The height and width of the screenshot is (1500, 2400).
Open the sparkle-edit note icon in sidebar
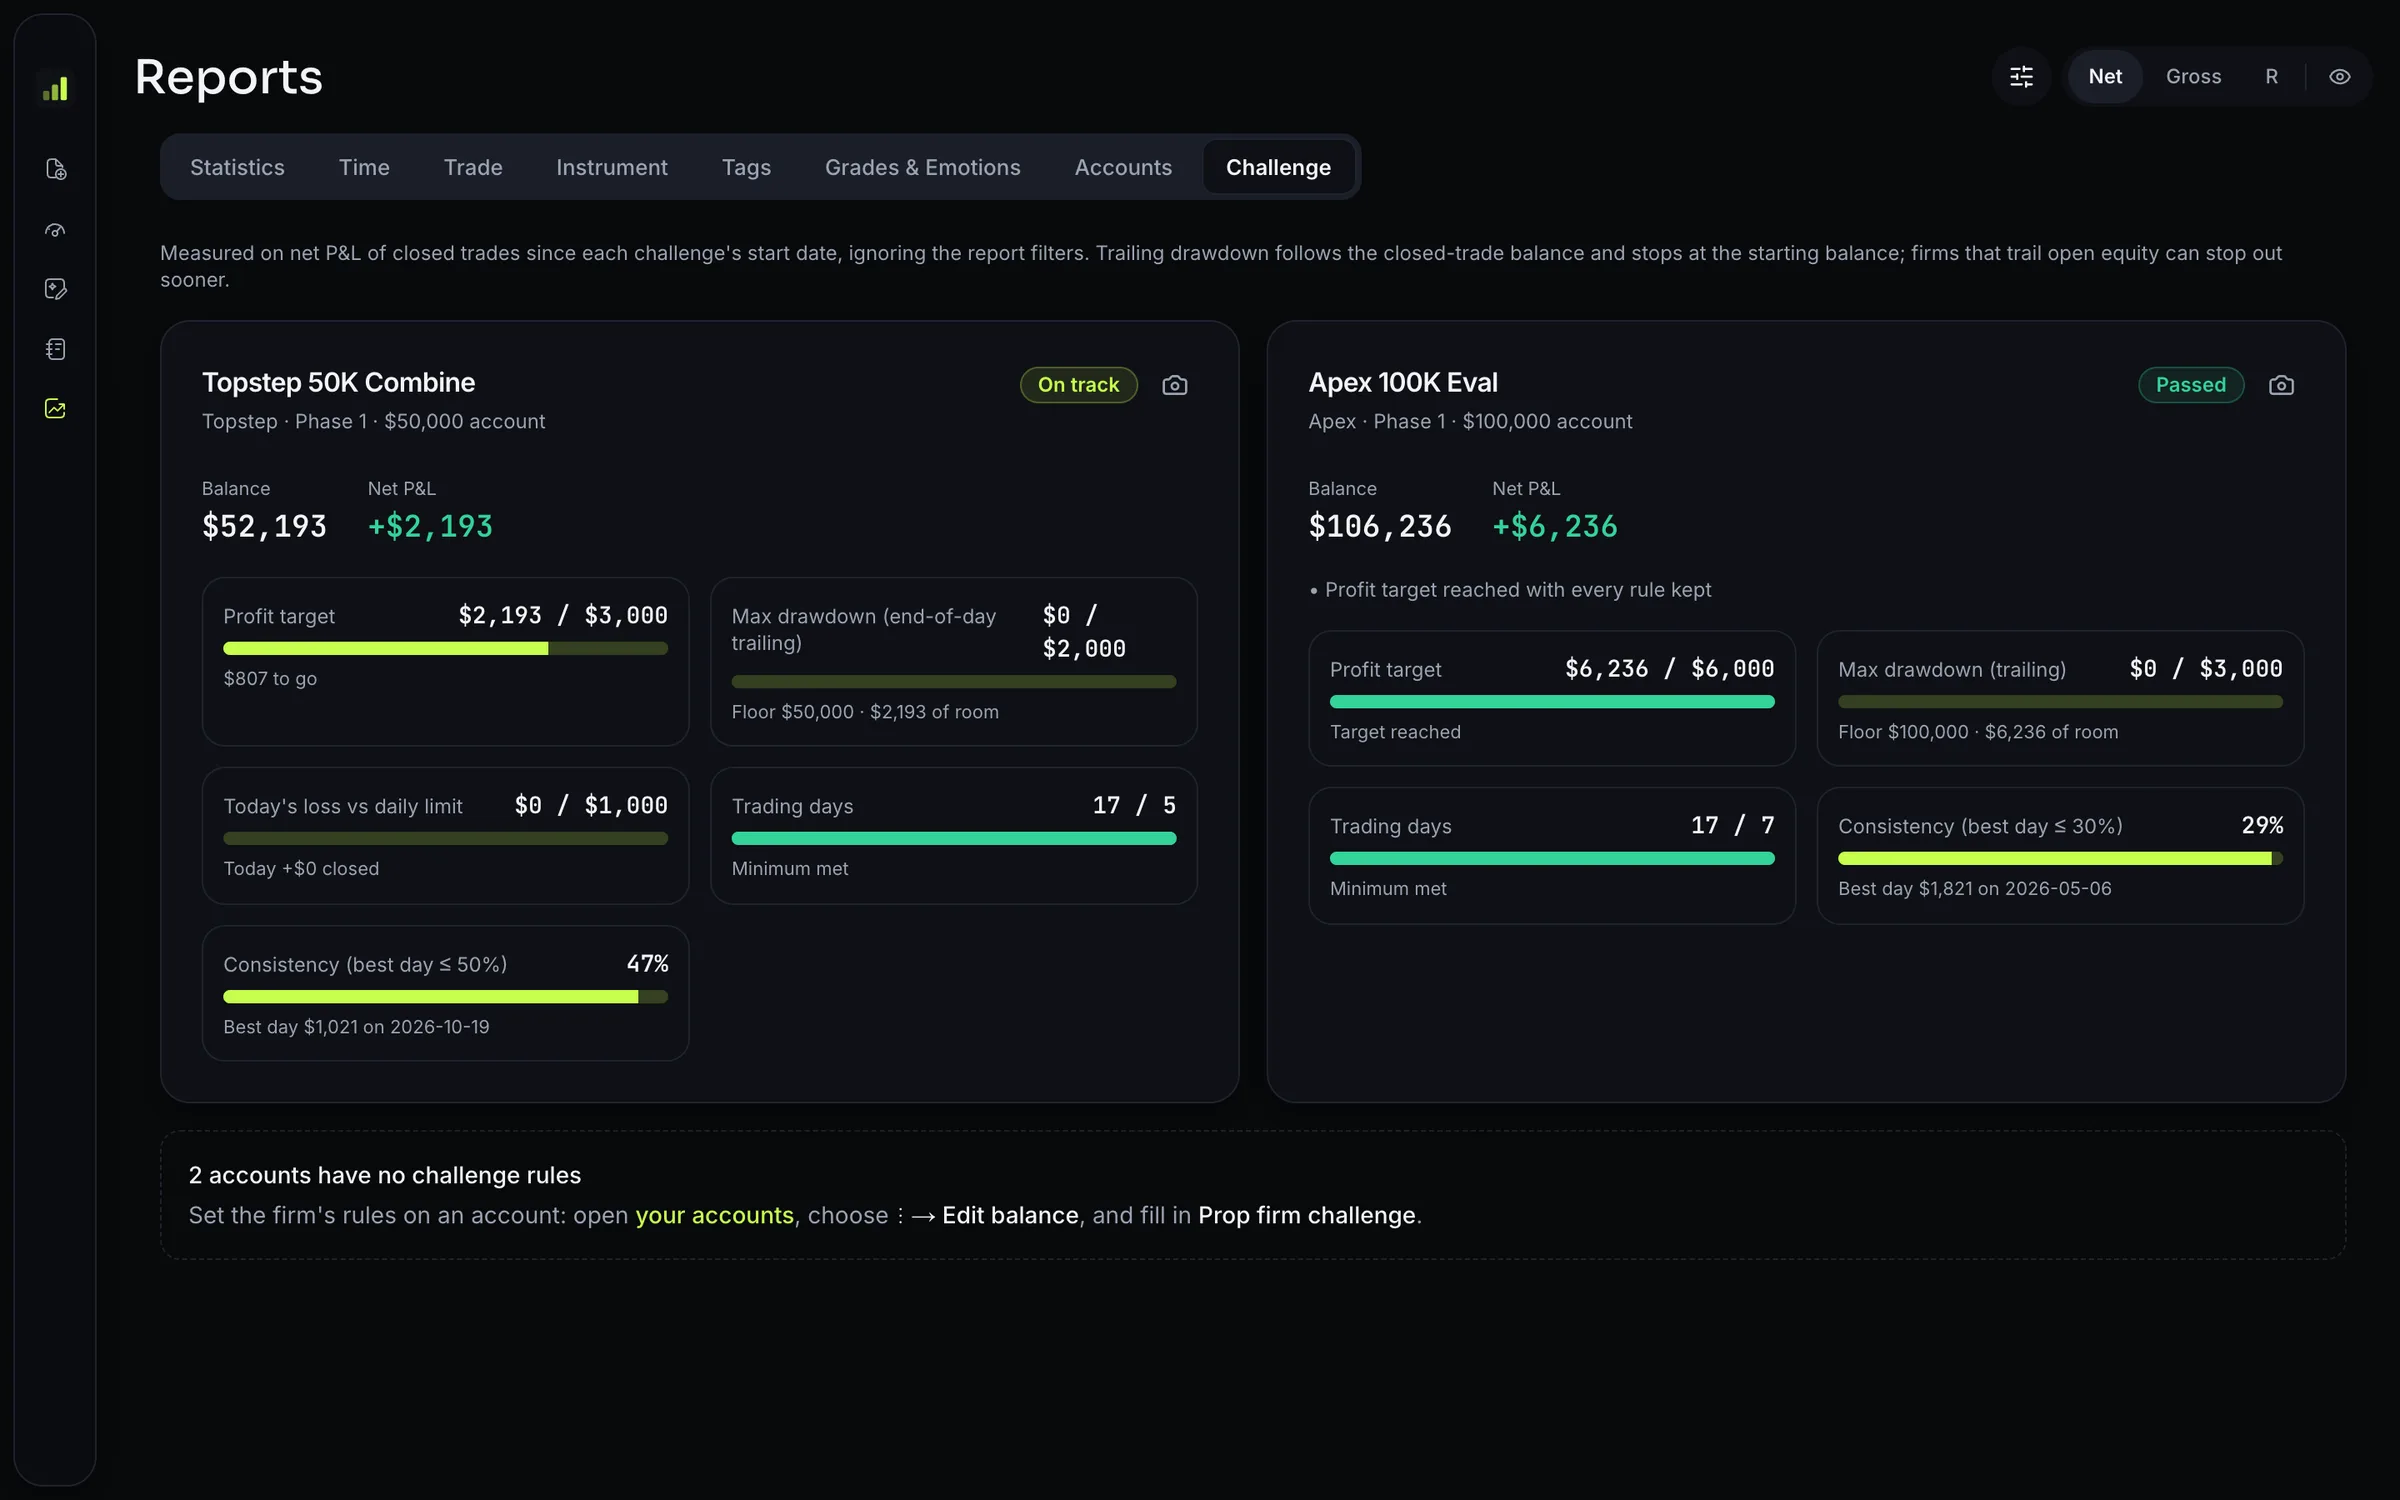tap(56, 289)
